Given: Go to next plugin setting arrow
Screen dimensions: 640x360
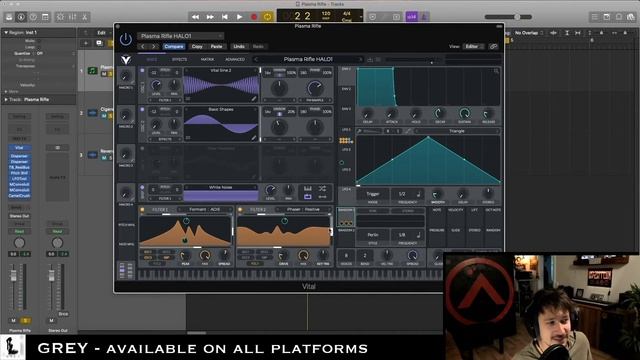Looking at the screenshot, I should click(153, 47).
